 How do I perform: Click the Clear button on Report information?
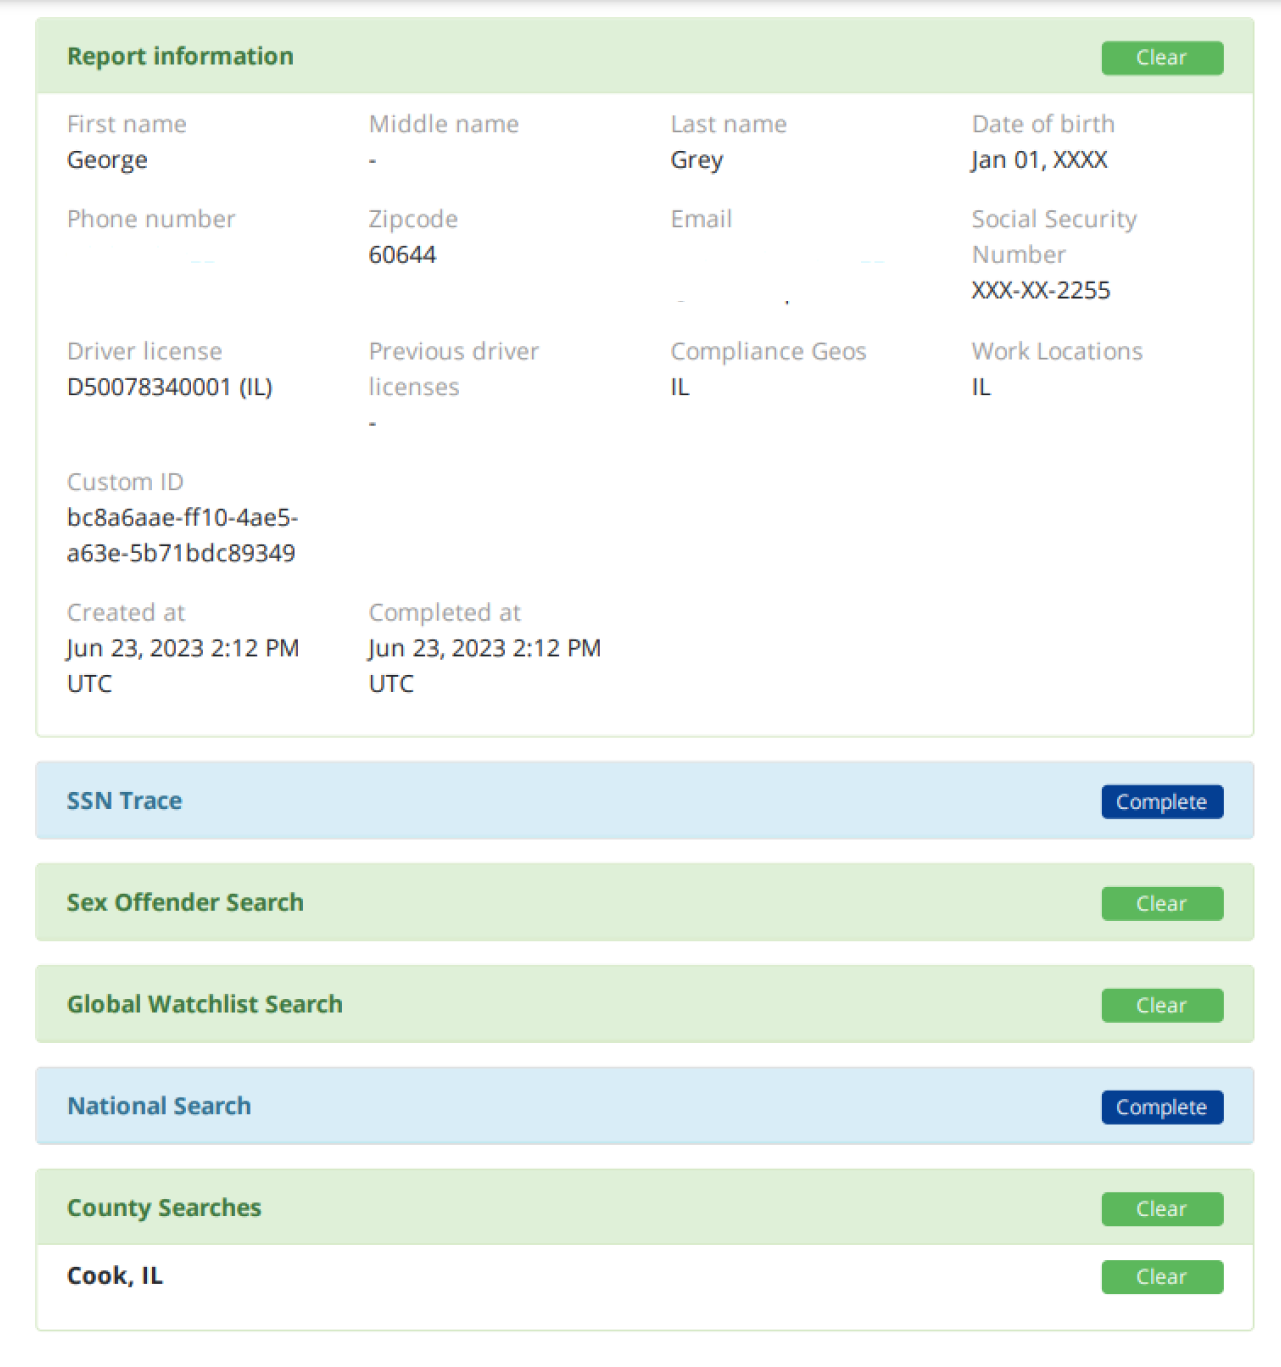(x=1161, y=57)
